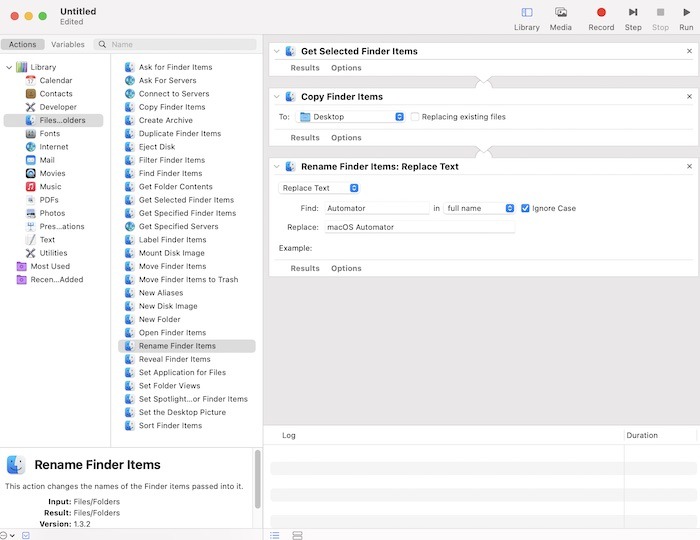Screen dimensions: 700x540
Task: Select Contacts category
Action: click(x=55, y=94)
